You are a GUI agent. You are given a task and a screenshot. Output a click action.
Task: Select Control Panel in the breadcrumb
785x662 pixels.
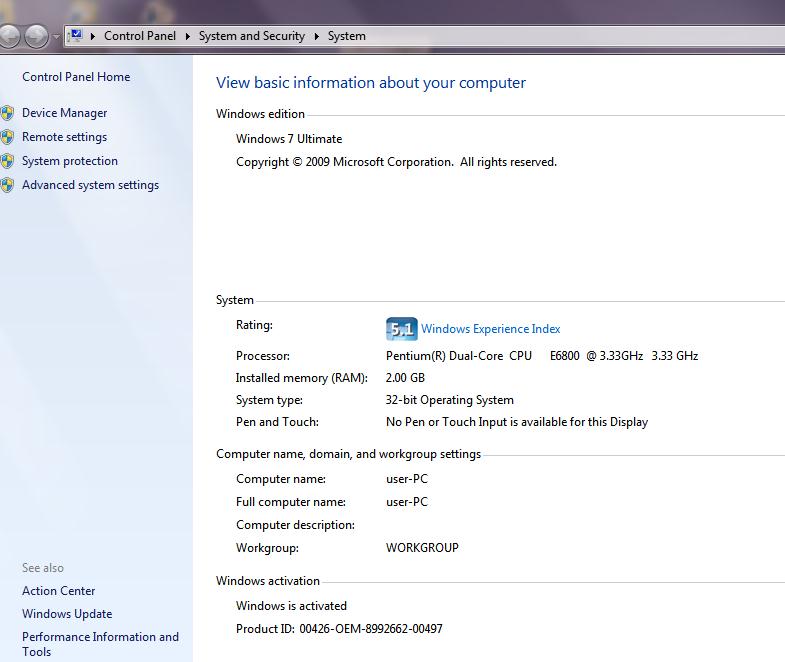pos(140,36)
